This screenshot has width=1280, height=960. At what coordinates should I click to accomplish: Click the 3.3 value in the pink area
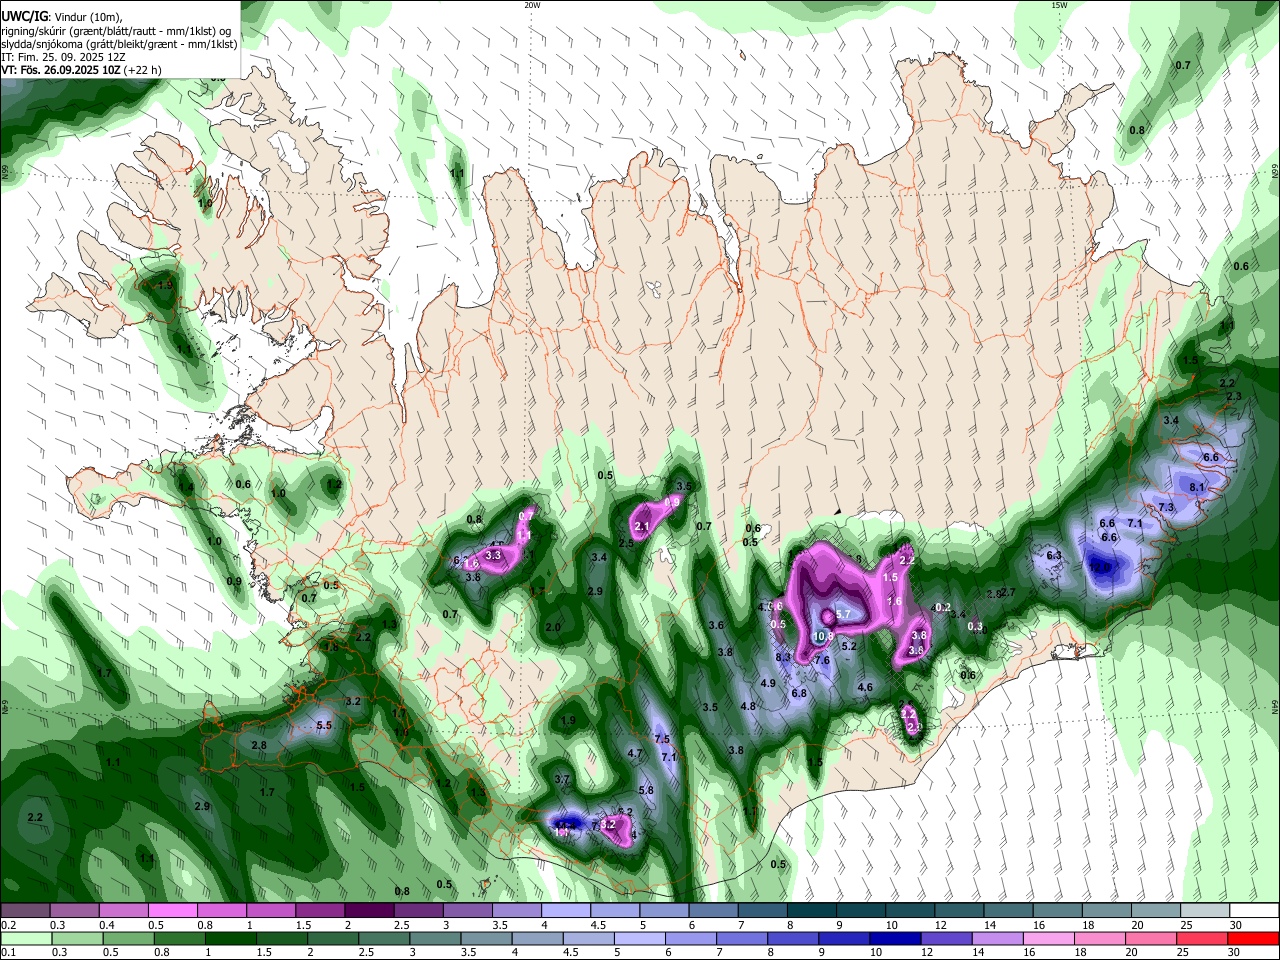tap(493, 555)
